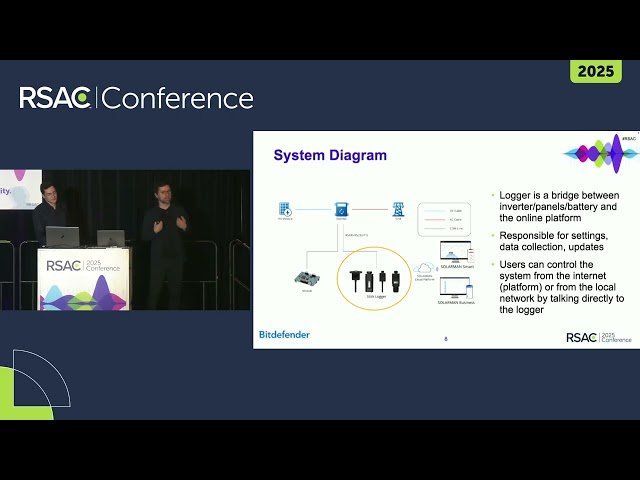The image size is (640, 480).
Task: Click the RSAC 2025 Conference slide footer logo
Action: coord(598,337)
